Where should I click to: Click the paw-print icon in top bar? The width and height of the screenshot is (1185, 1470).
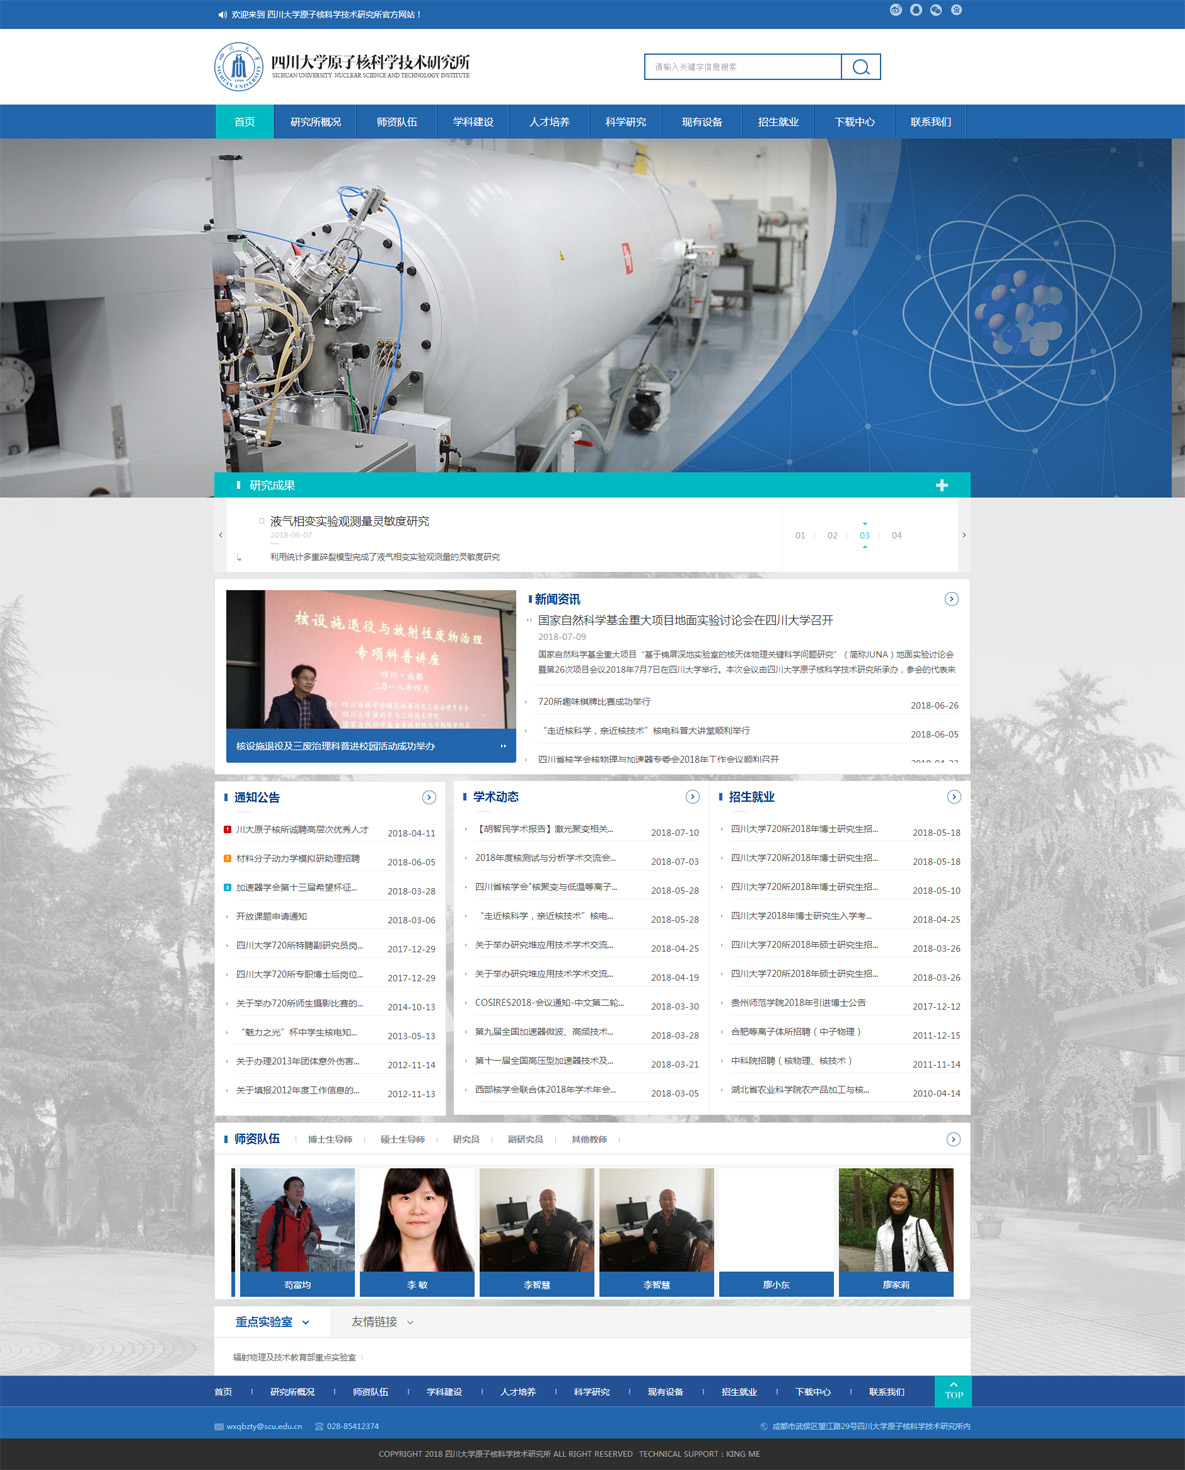click(956, 10)
